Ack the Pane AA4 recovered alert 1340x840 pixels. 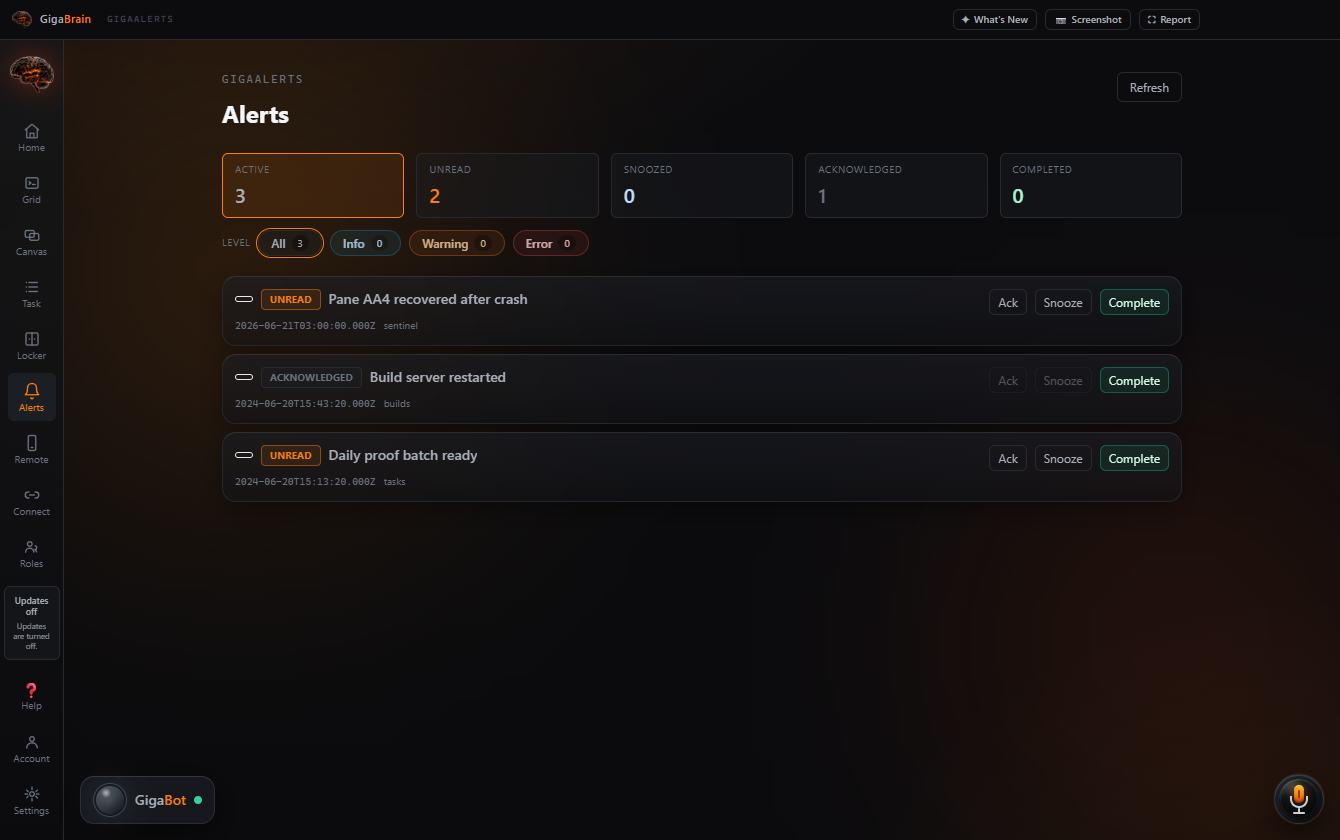point(1008,302)
